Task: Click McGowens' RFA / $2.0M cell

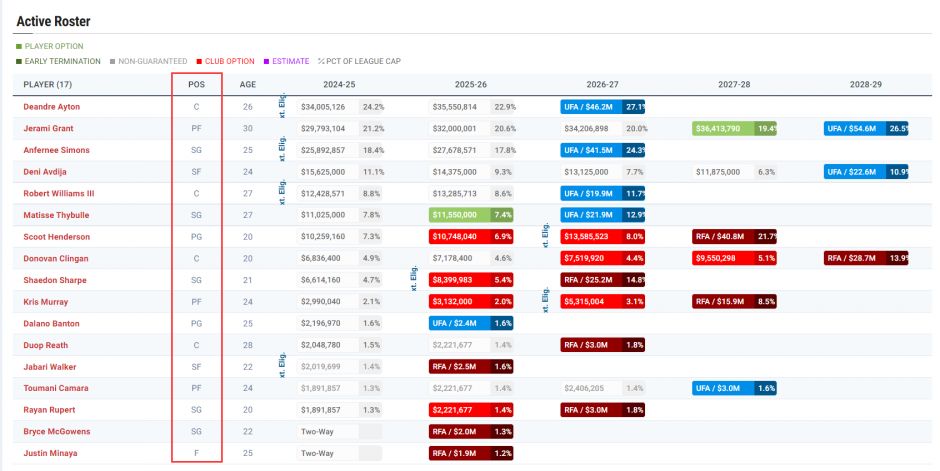Action: (471, 431)
